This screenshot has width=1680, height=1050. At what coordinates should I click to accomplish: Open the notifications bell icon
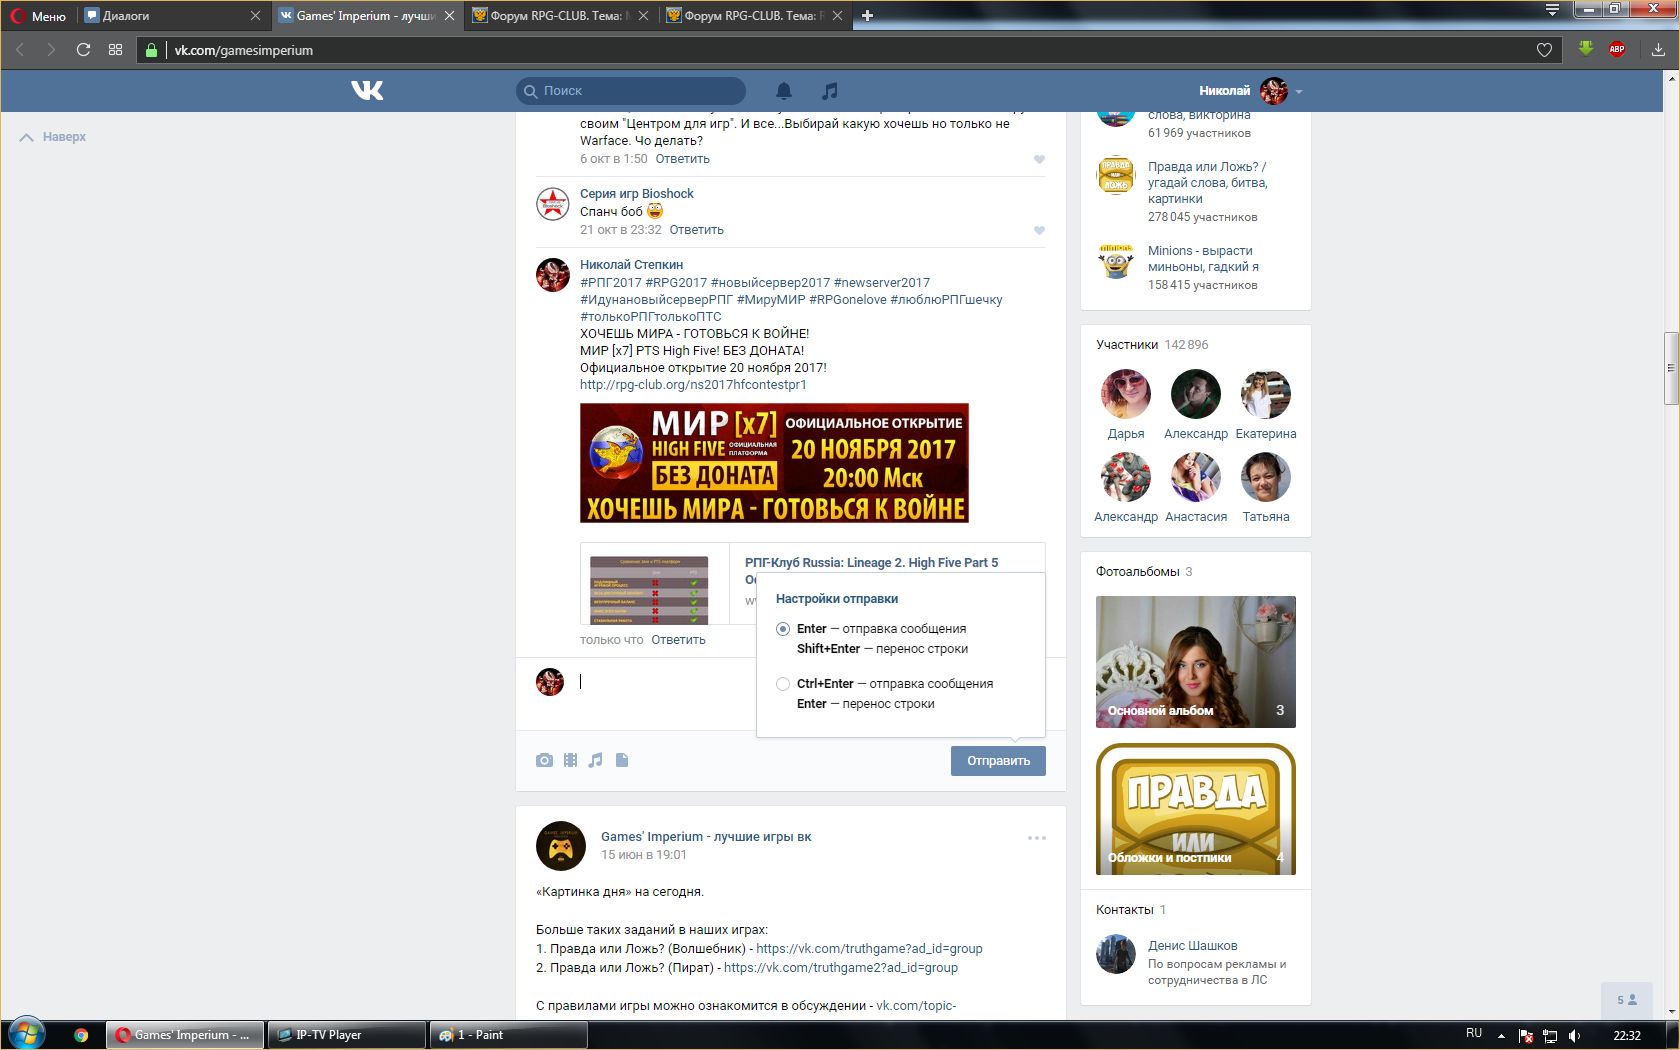784,91
